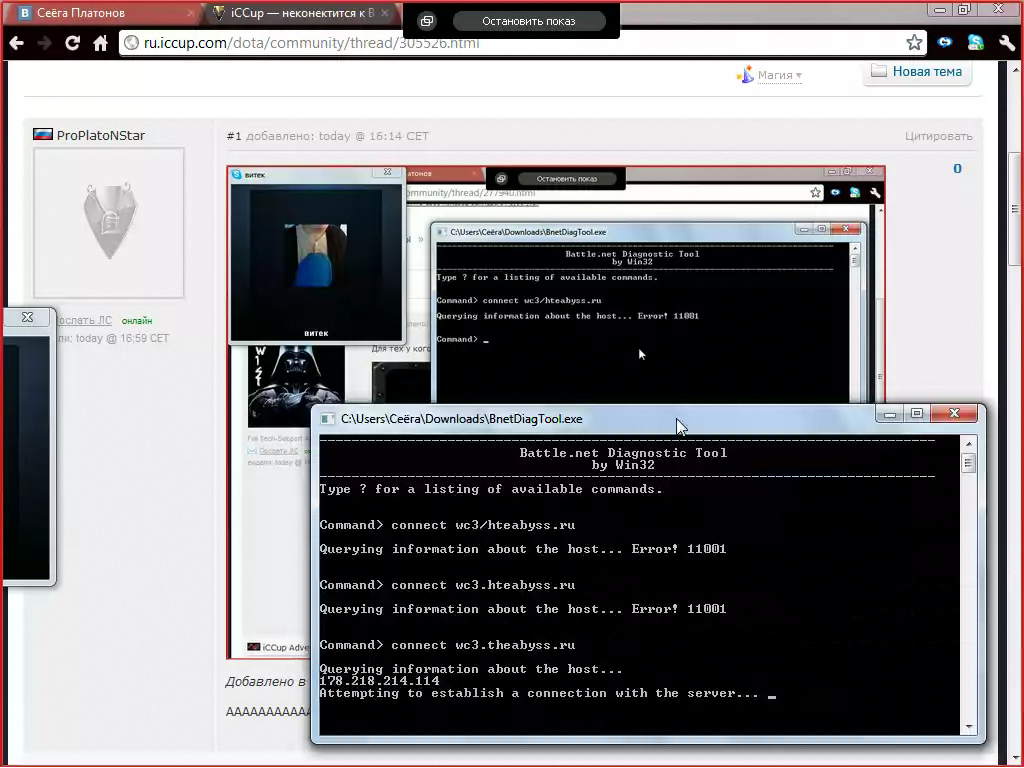Click the витек video preview image
Screen dimensions: 1024x768
(316, 256)
